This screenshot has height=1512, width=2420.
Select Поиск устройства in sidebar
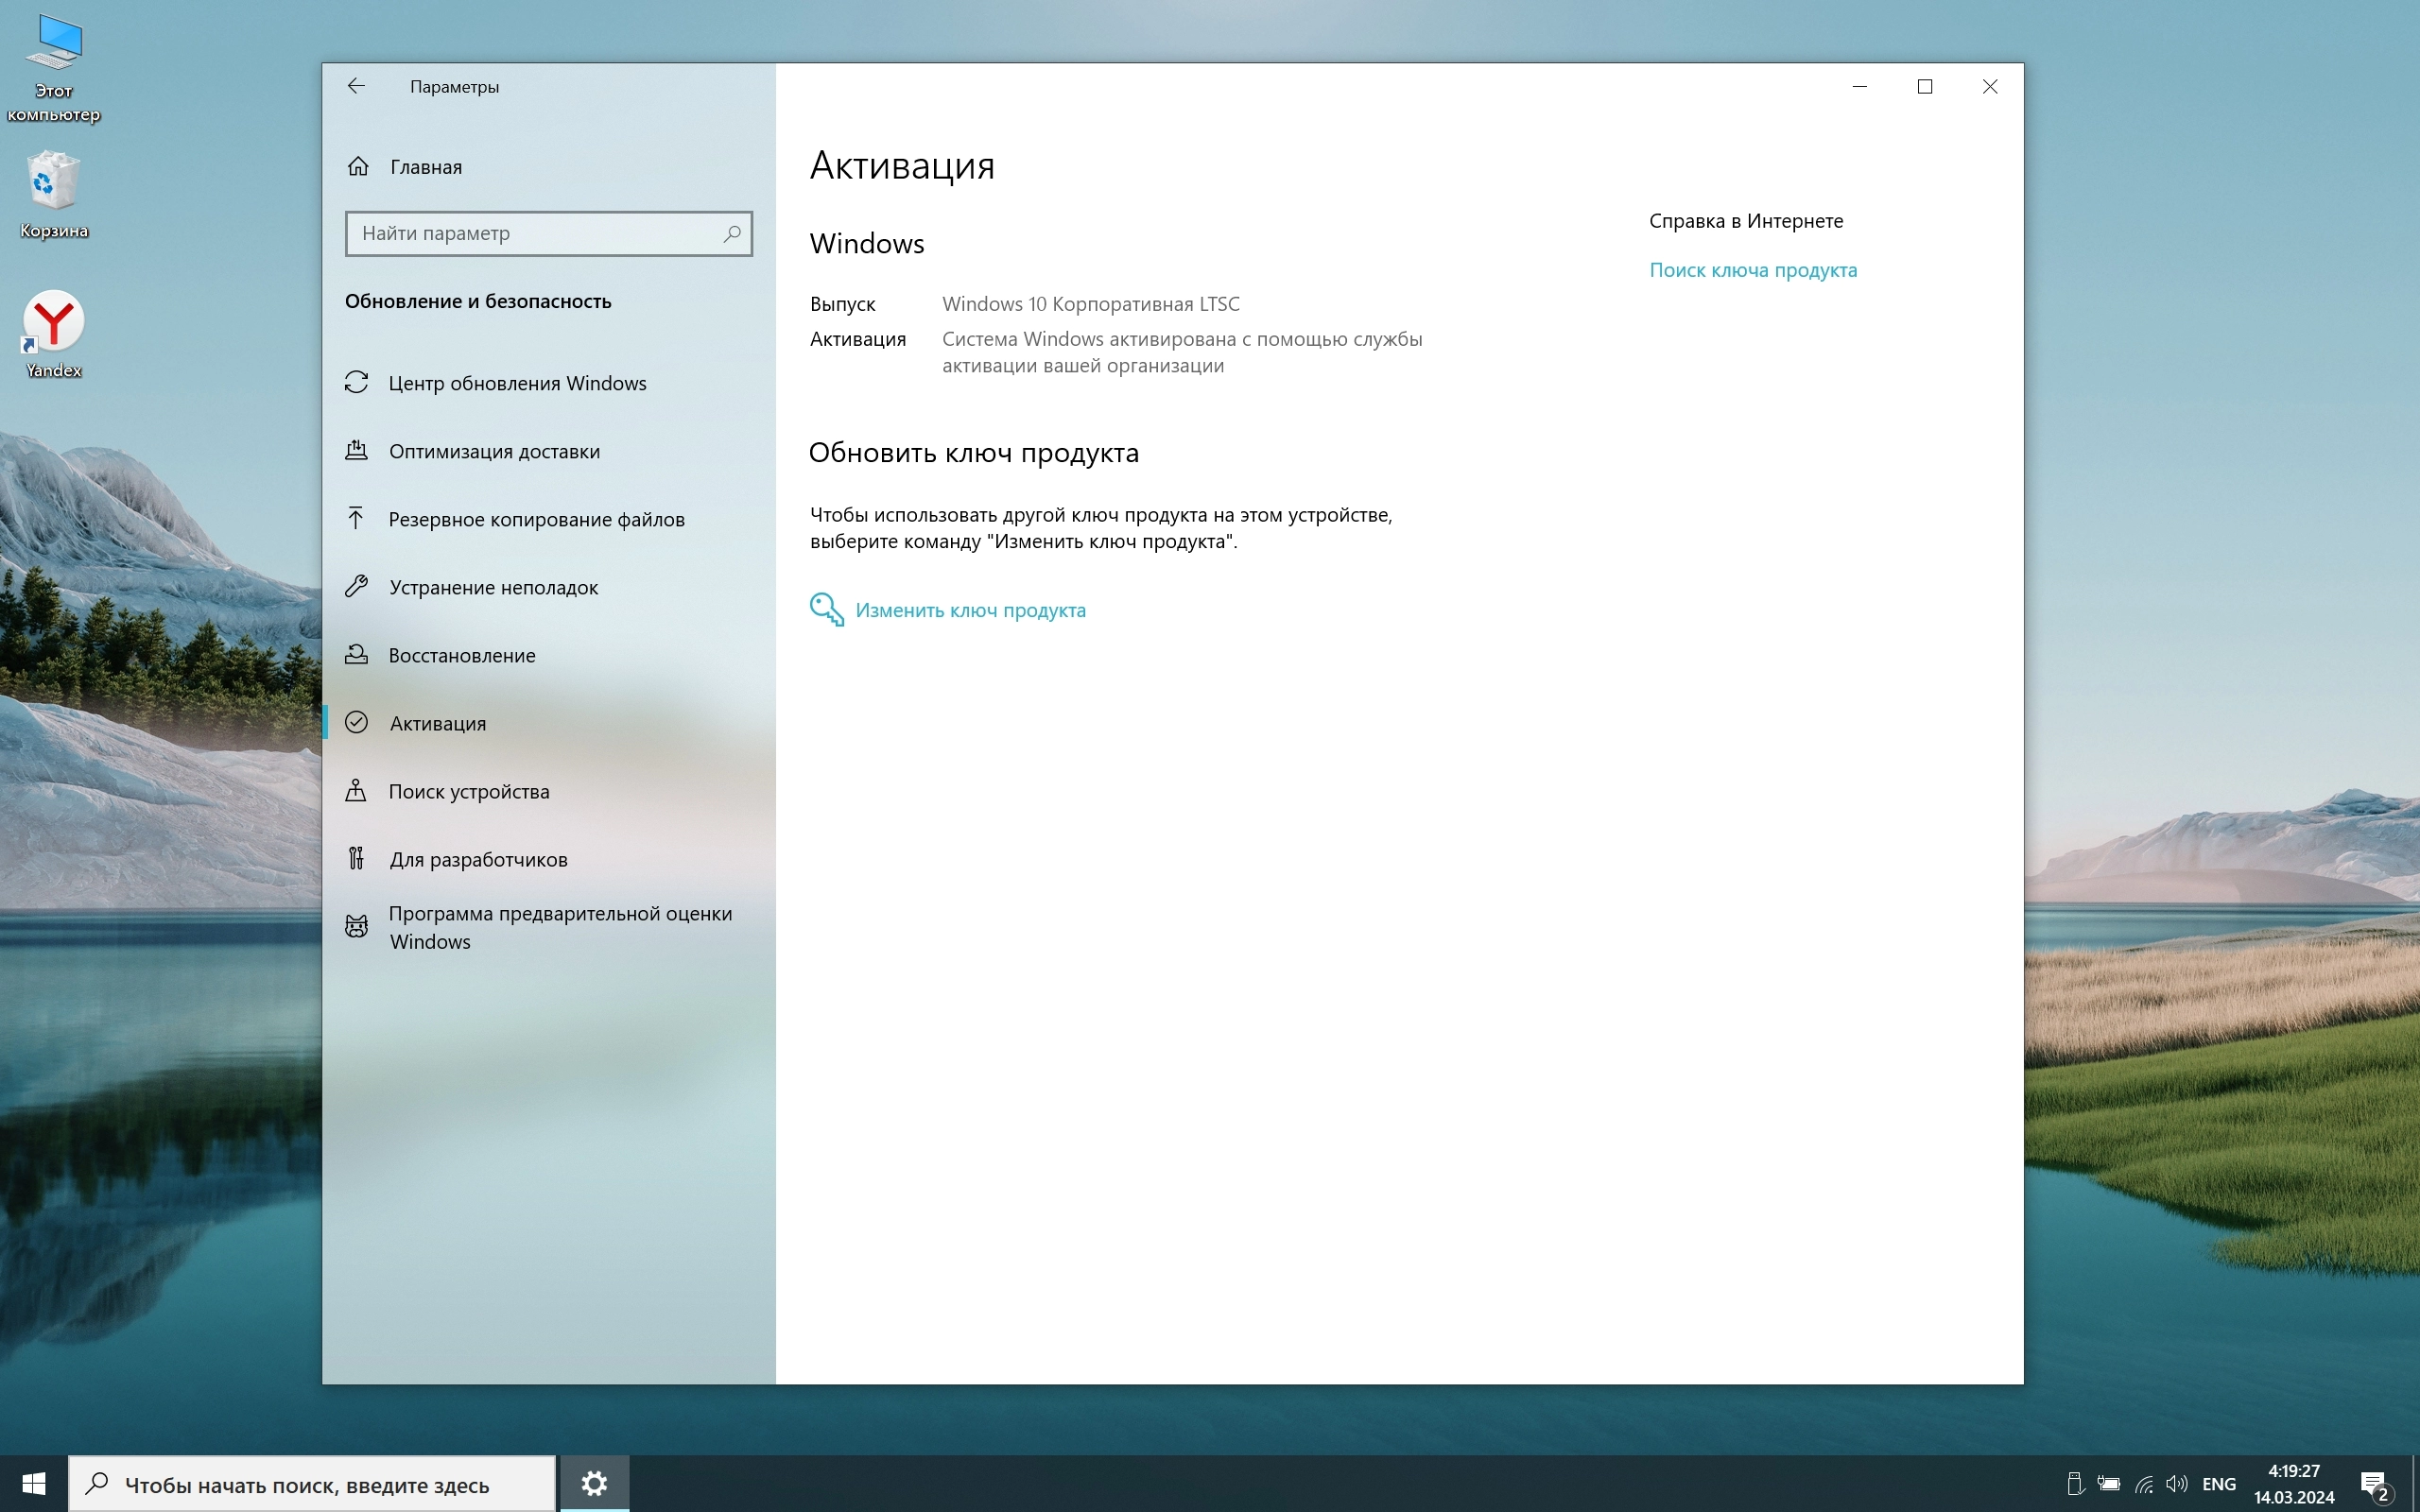click(x=468, y=791)
